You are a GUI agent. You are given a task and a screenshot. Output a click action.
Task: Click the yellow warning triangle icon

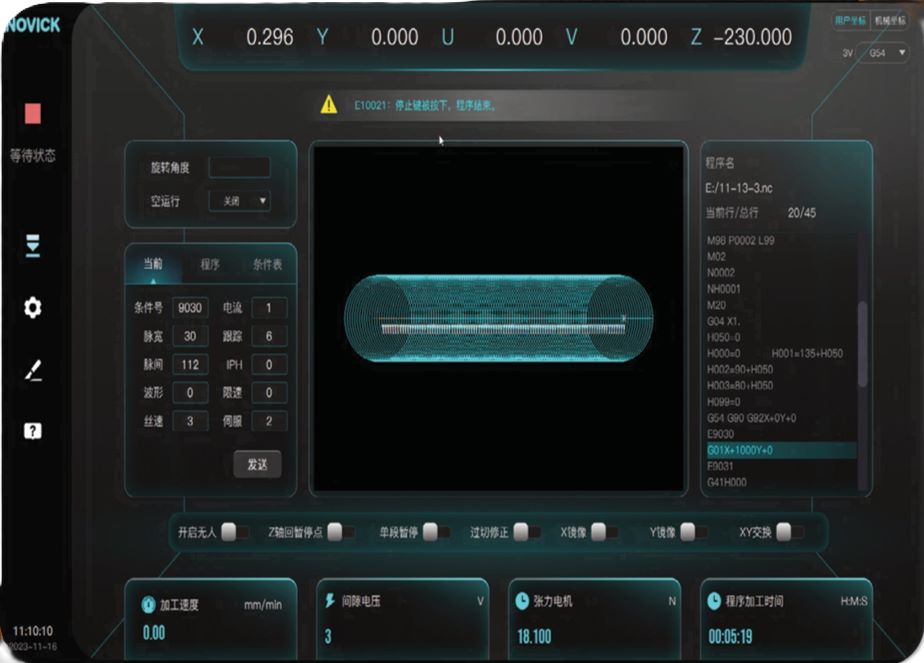point(328,104)
